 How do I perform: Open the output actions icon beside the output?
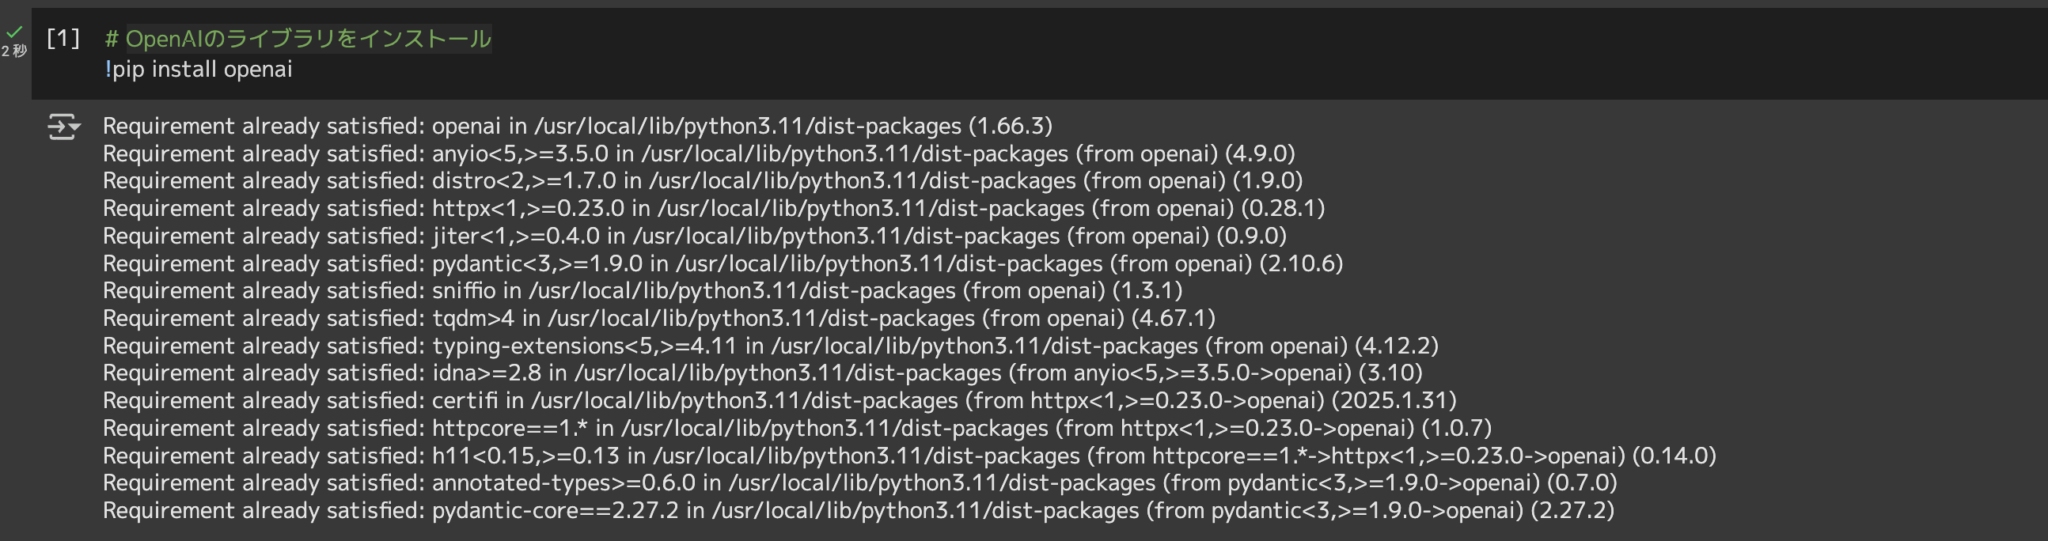point(63,127)
